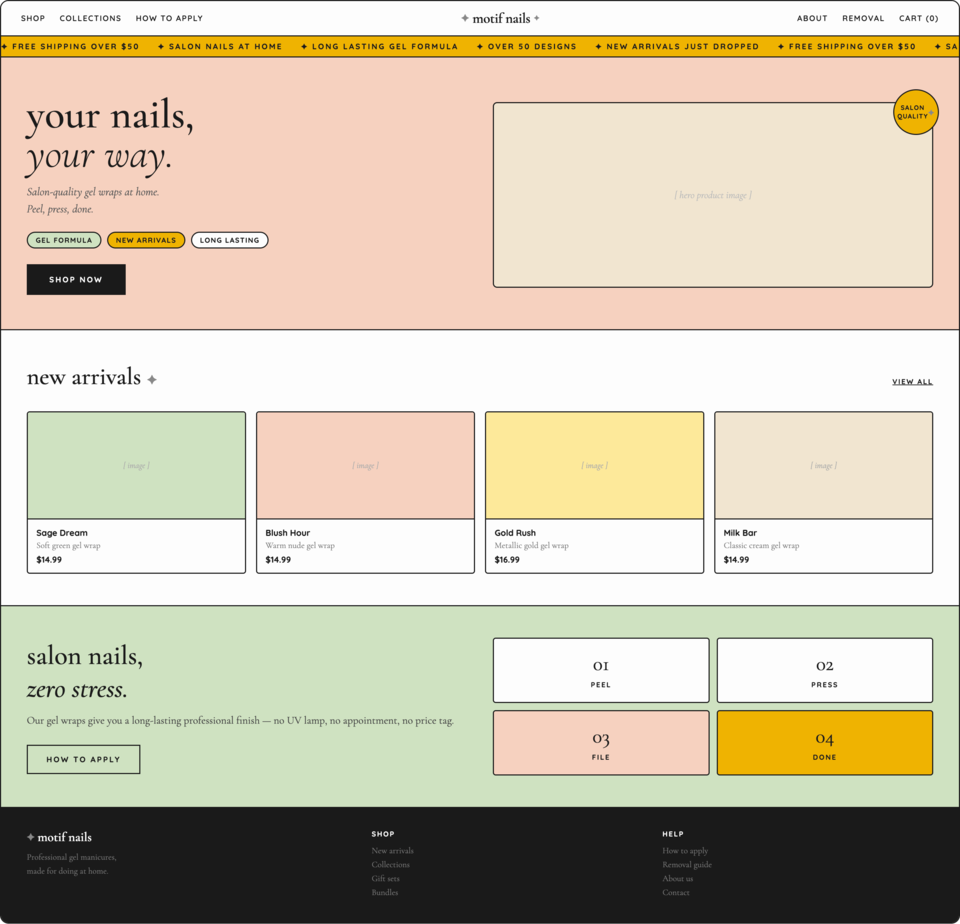Viewport: 960px width, 924px height.
Task: Open Removal guide footer link
Action: [687, 865]
